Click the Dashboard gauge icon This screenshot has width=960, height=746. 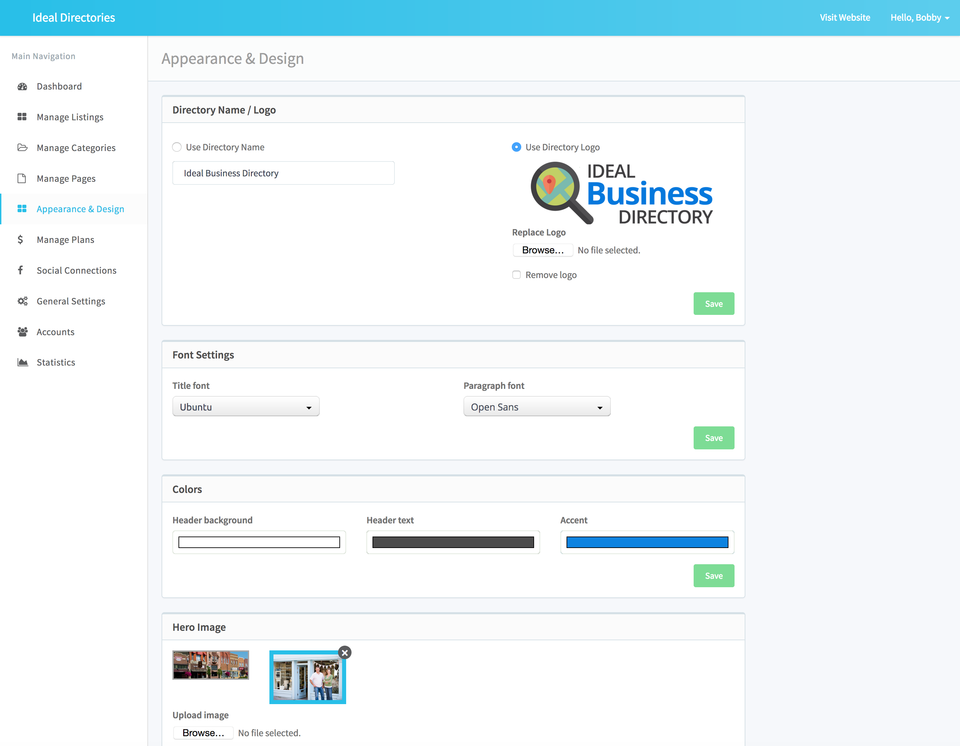click(22, 86)
